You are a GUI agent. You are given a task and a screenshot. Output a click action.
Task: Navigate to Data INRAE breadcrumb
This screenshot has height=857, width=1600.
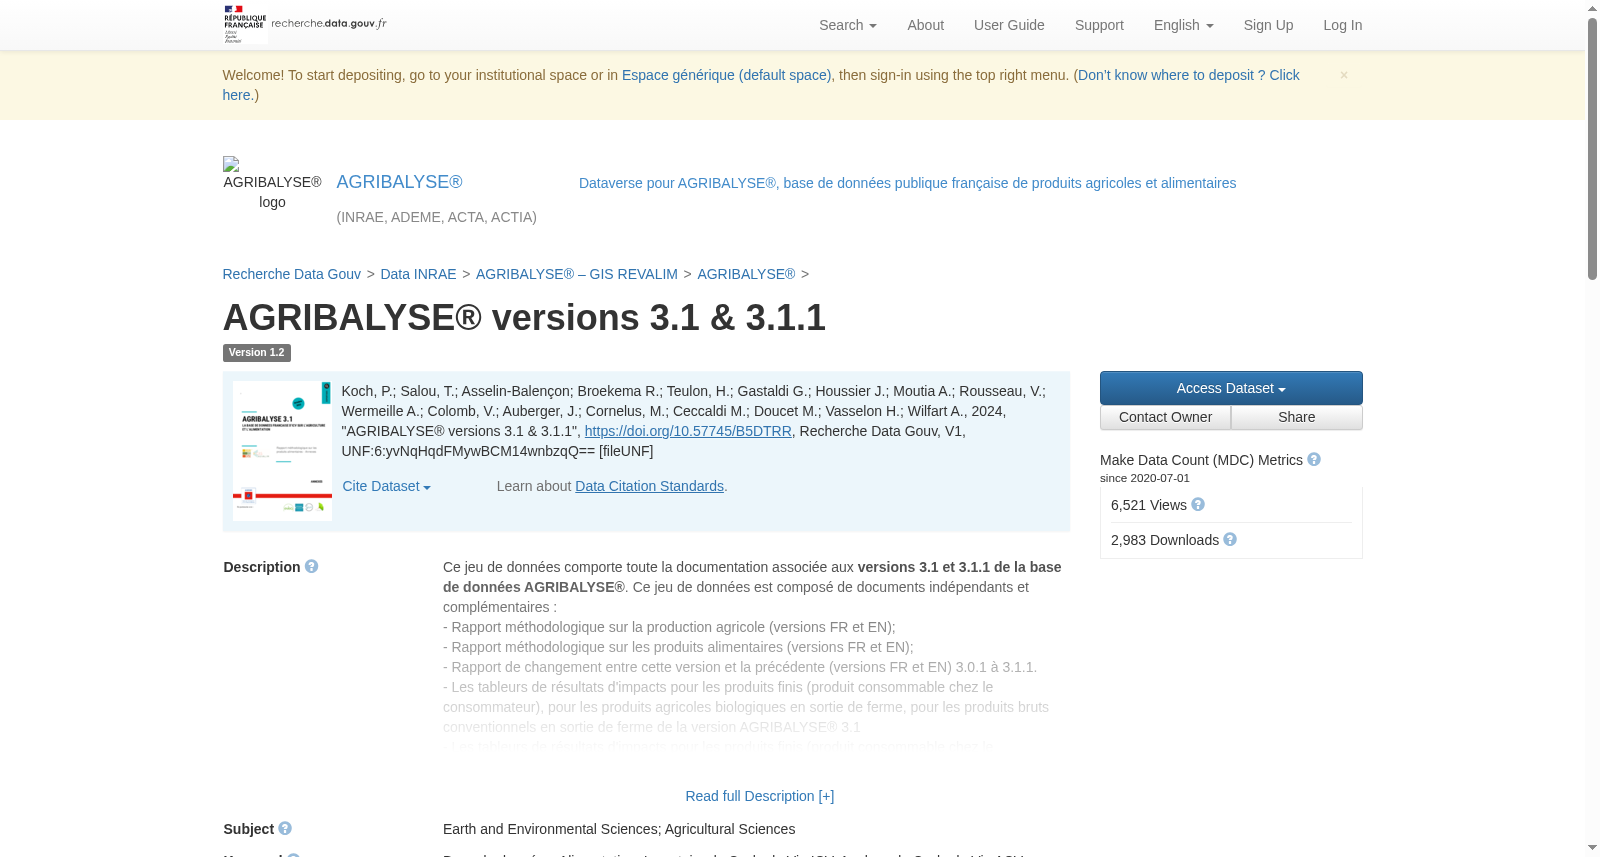[x=418, y=274]
